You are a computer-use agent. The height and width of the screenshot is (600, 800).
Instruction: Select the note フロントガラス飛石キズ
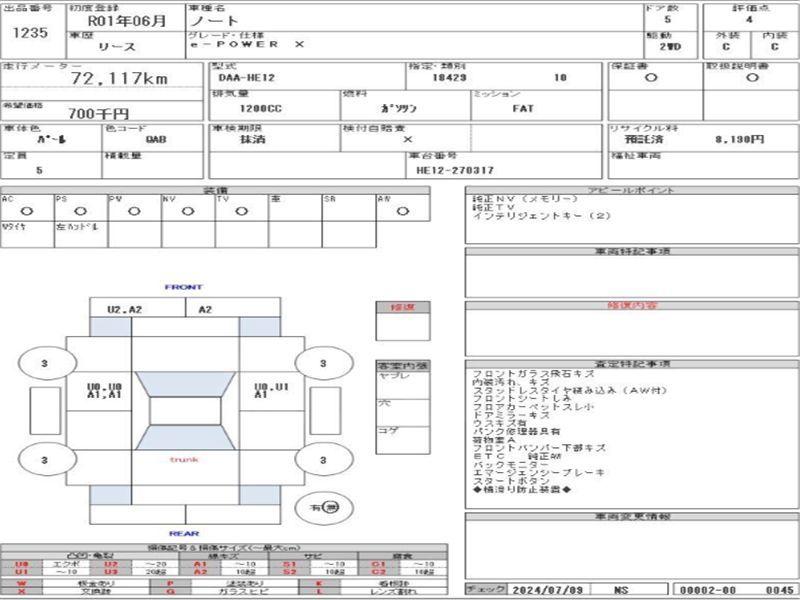(x=534, y=374)
